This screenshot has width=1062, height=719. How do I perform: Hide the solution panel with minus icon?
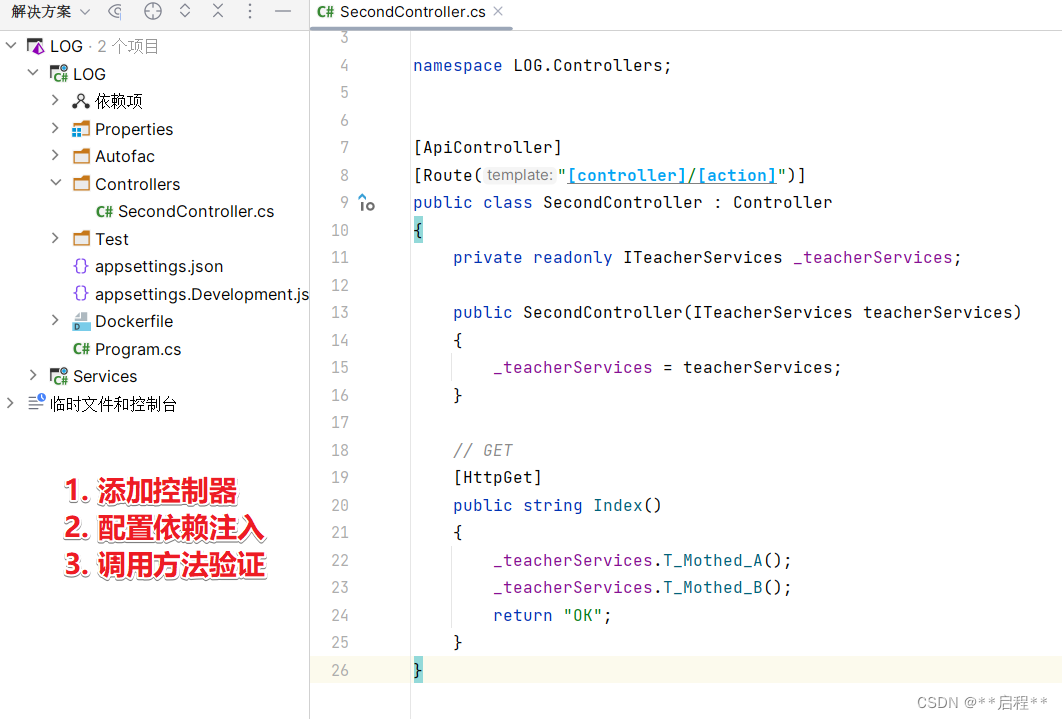(283, 12)
